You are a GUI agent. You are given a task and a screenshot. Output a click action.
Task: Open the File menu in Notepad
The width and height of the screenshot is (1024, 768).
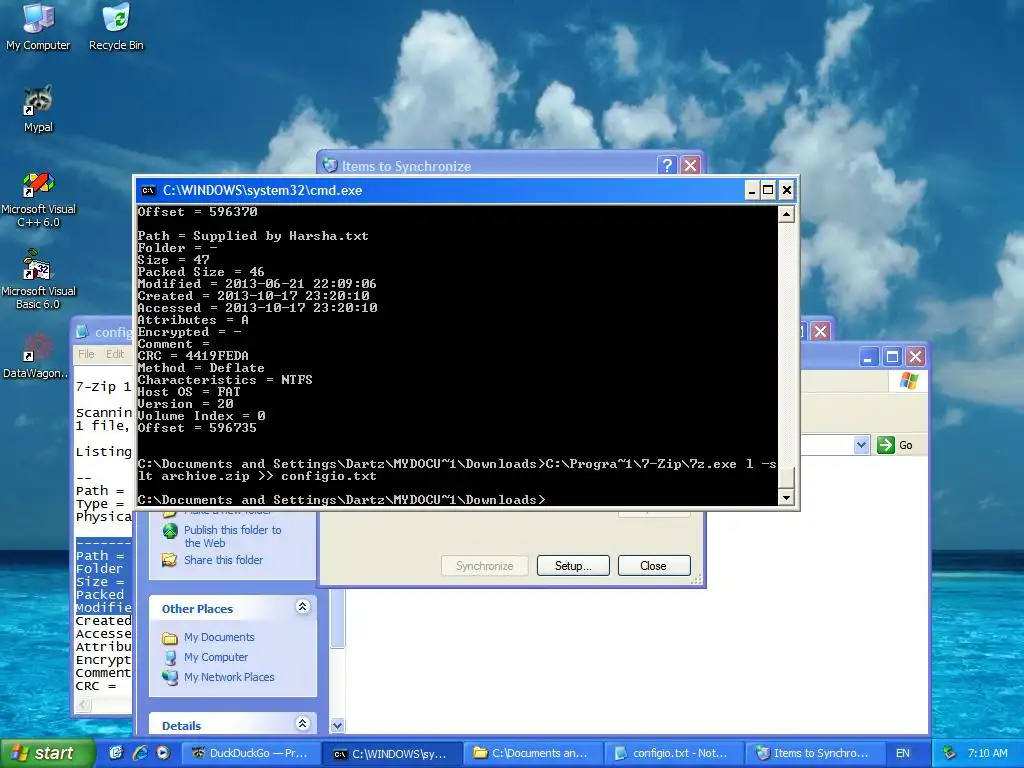click(86, 354)
